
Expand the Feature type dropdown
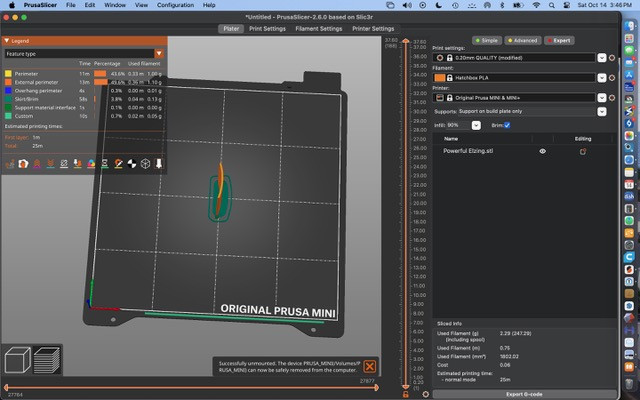click(x=159, y=53)
